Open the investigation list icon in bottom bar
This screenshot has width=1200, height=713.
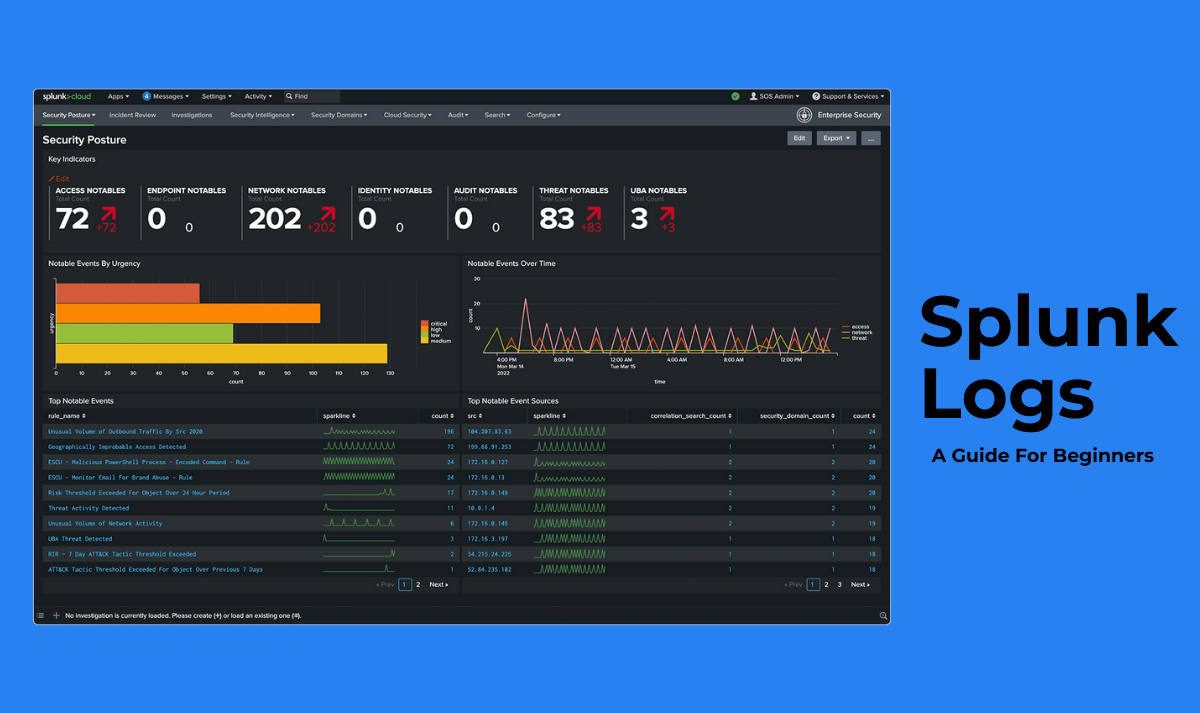40,615
